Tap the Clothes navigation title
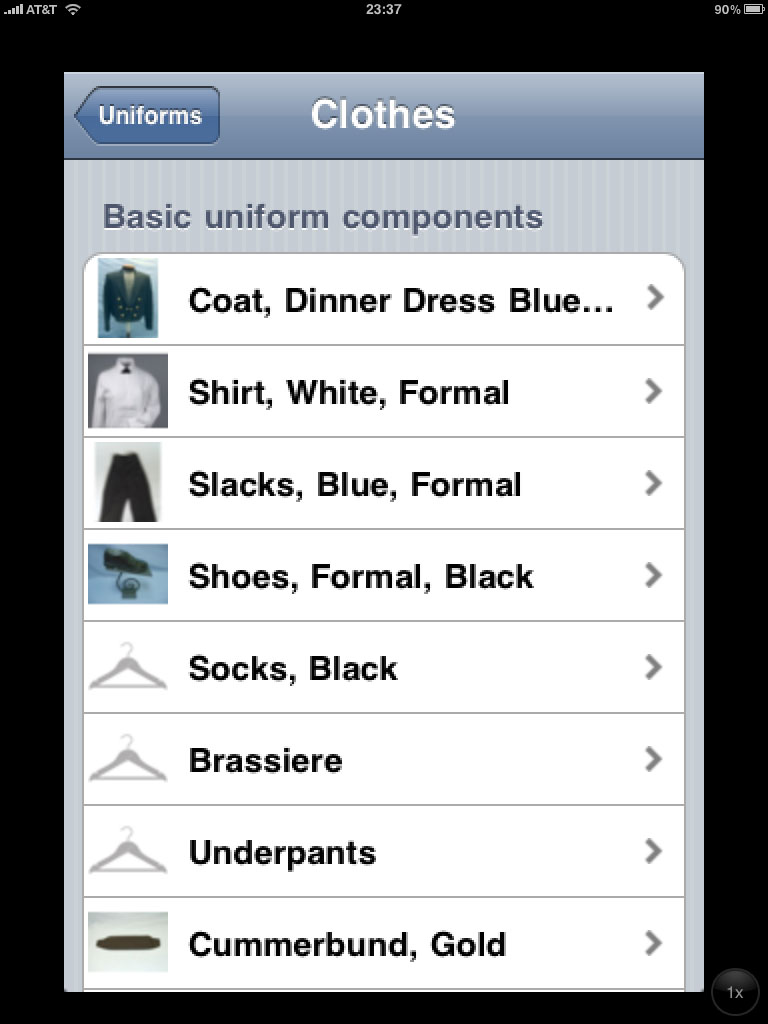Image resolution: width=768 pixels, height=1024 pixels. [x=383, y=115]
